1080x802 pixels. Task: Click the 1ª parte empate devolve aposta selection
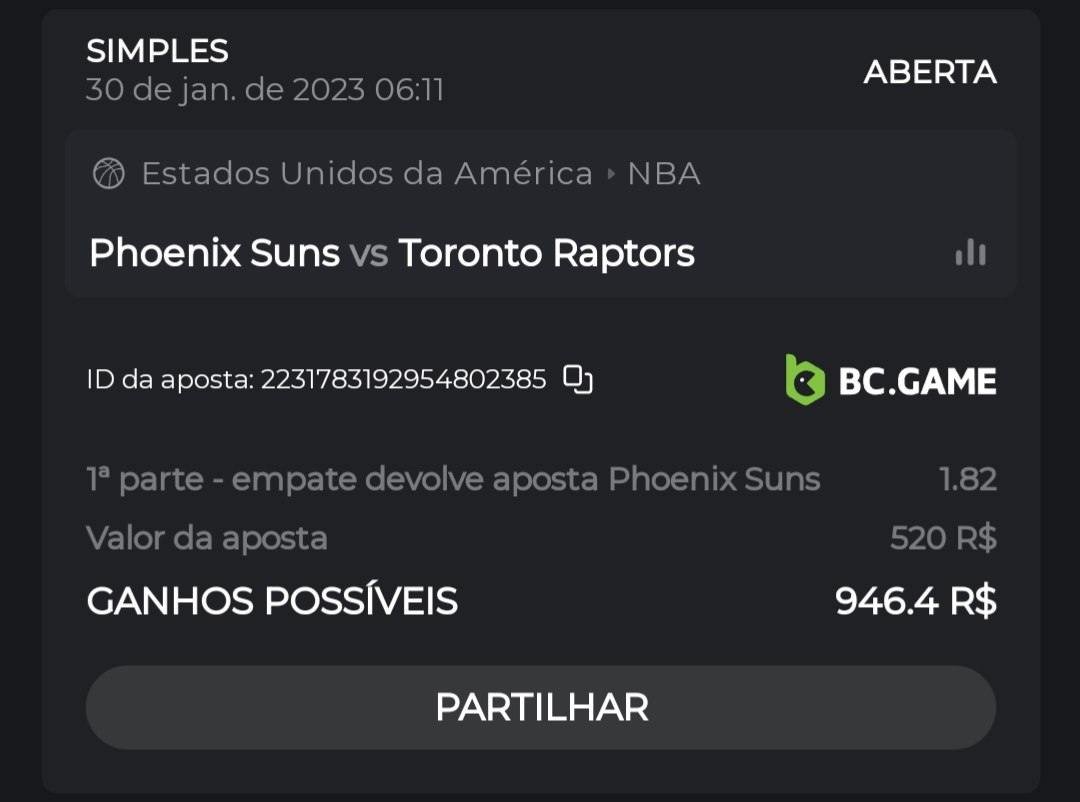click(453, 479)
